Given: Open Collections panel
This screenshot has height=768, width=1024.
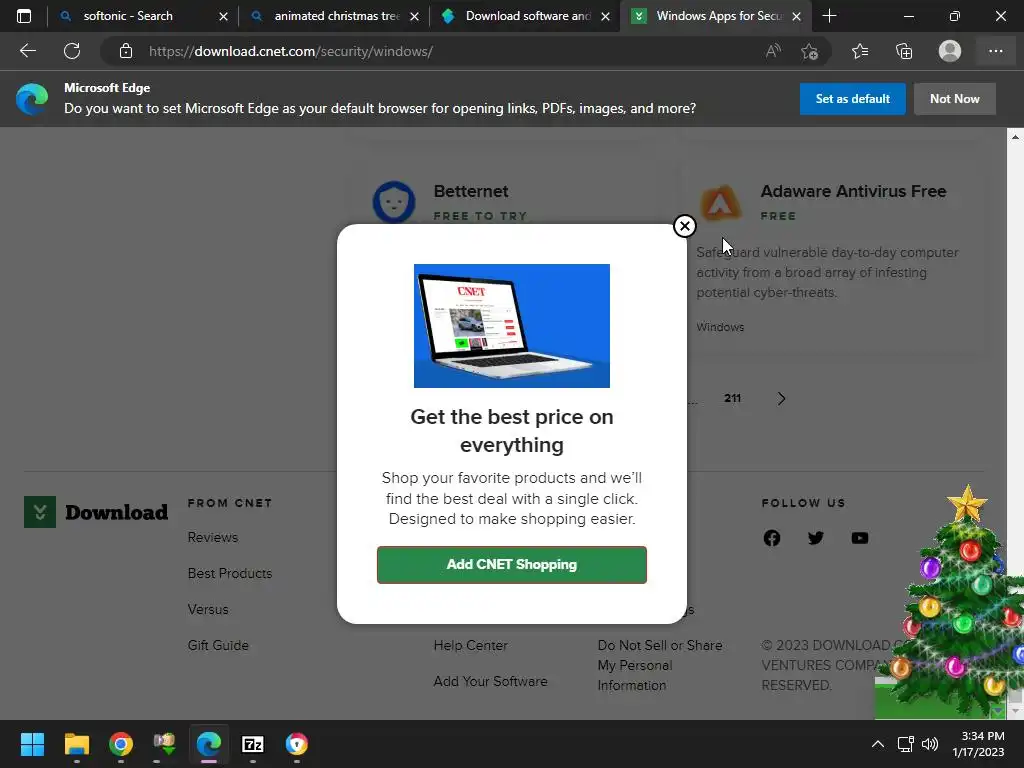Looking at the screenshot, I should [x=904, y=51].
